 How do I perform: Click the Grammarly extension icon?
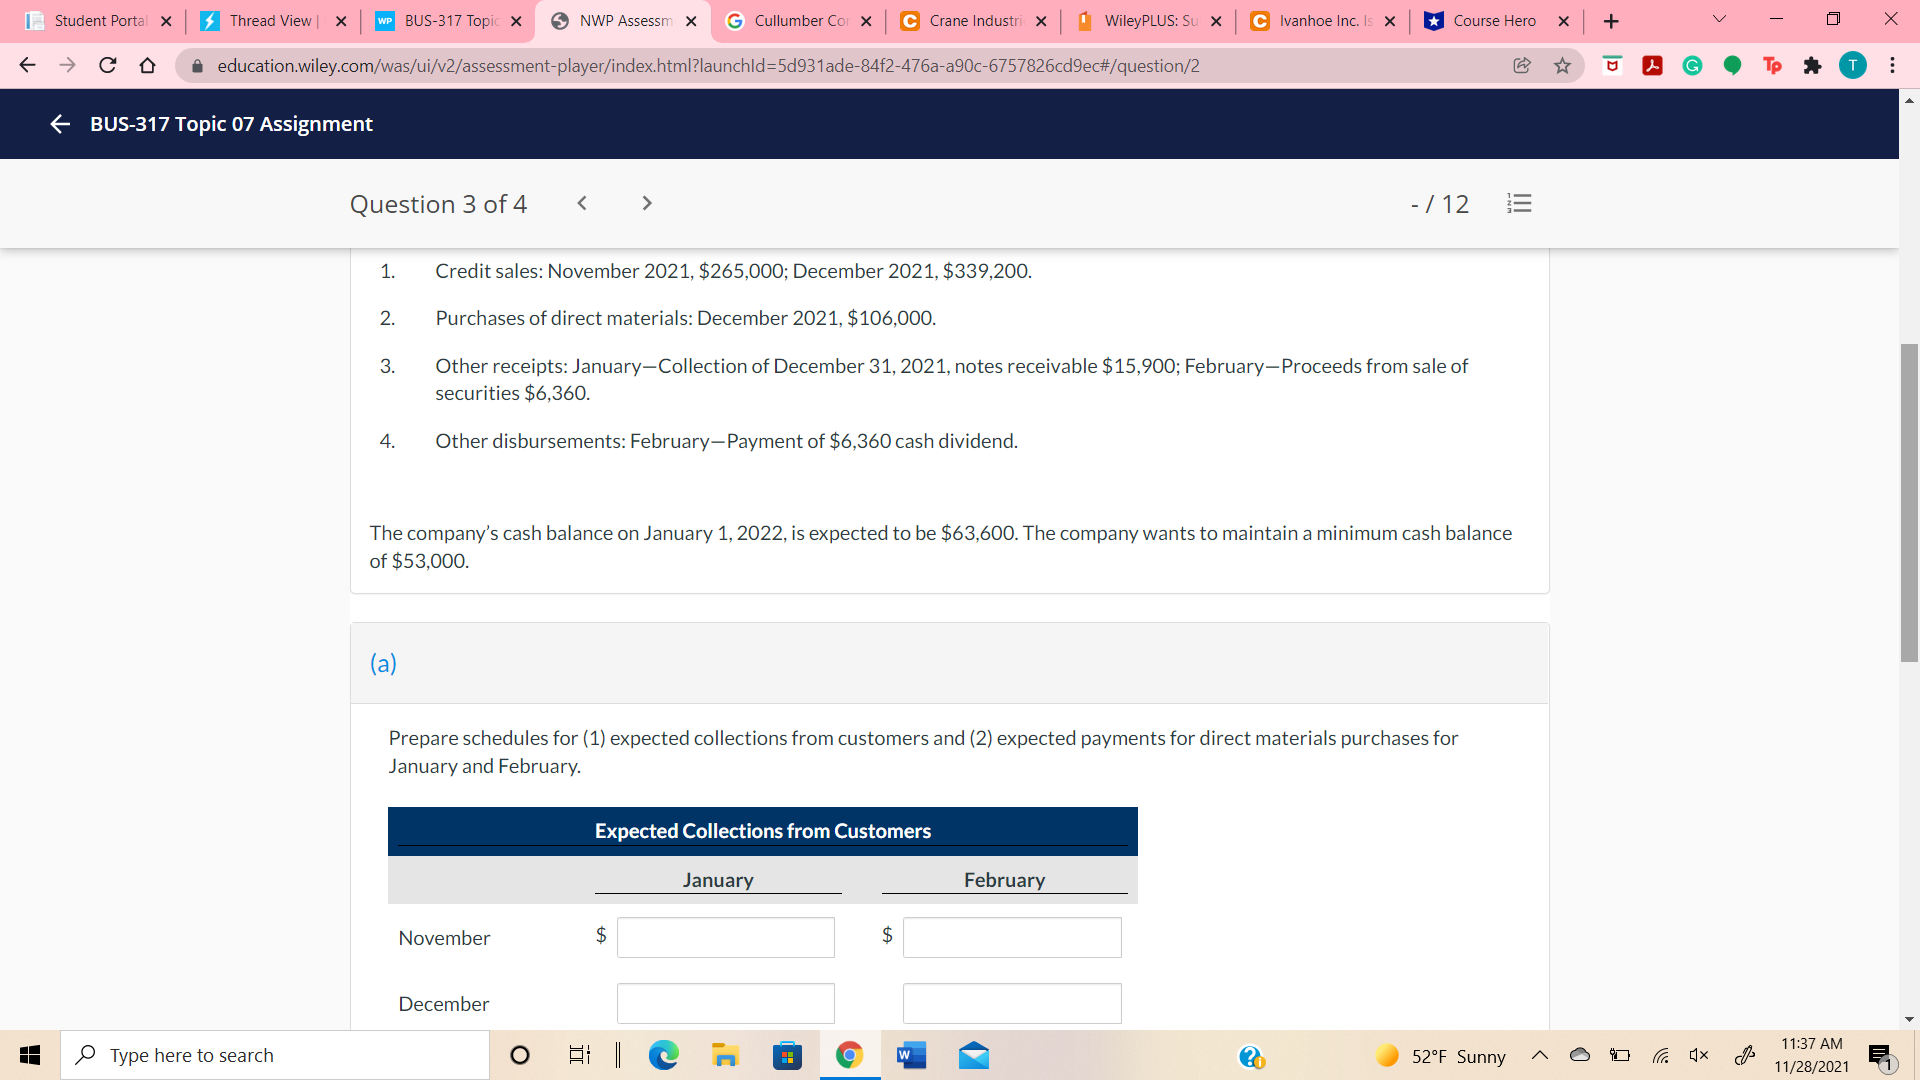coord(1692,66)
